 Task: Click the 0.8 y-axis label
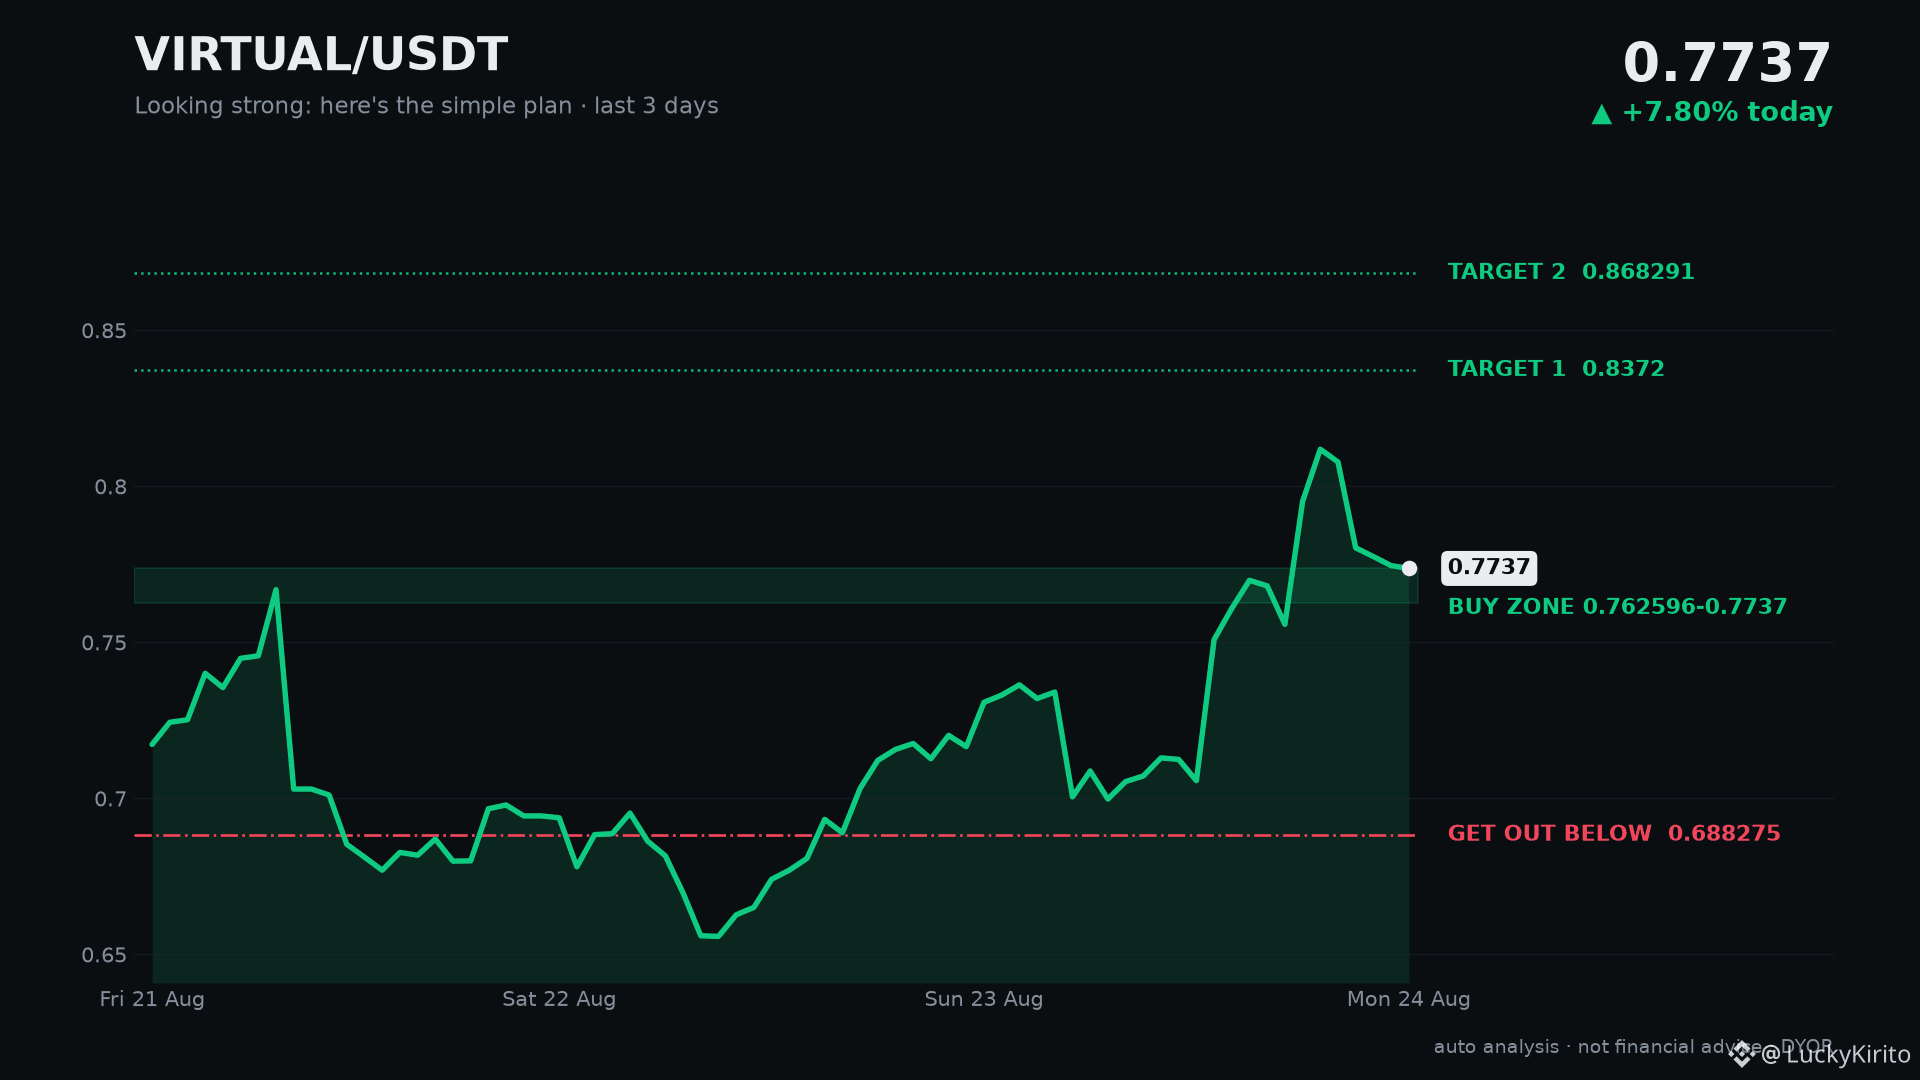(111, 487)
